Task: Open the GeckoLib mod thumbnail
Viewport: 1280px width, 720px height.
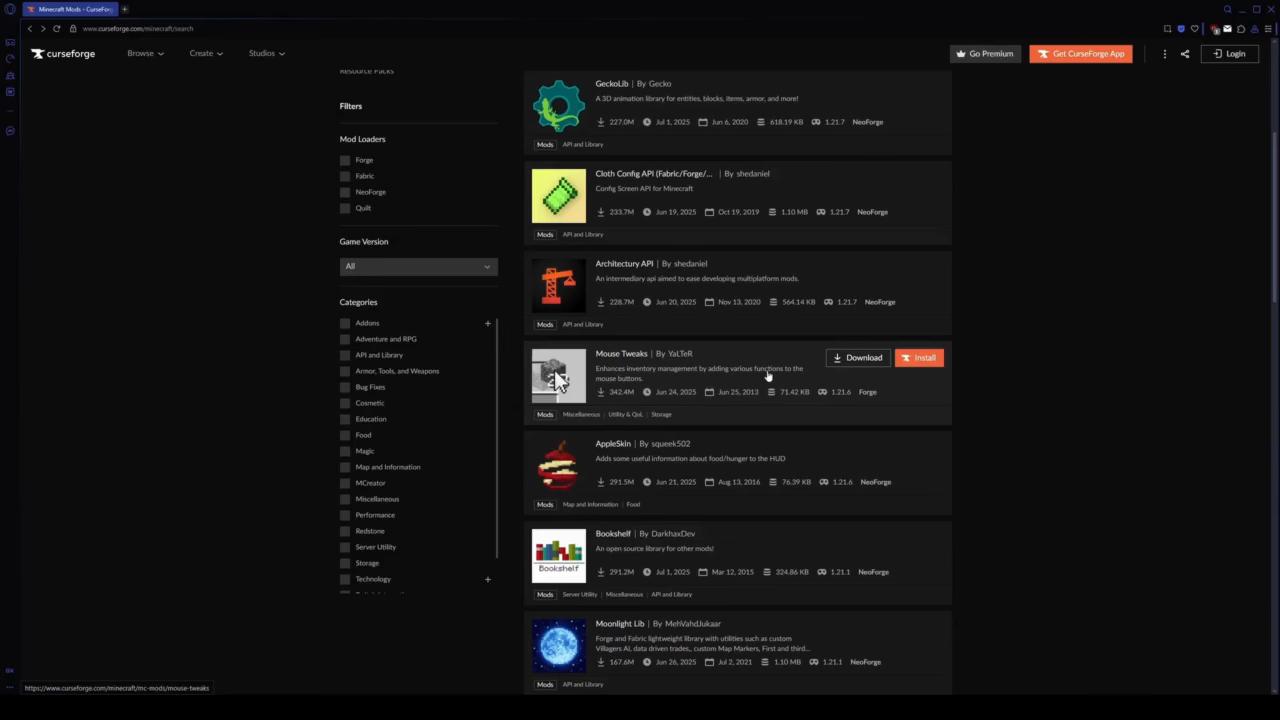Action: pyautogui.click(x=558, y=106)
